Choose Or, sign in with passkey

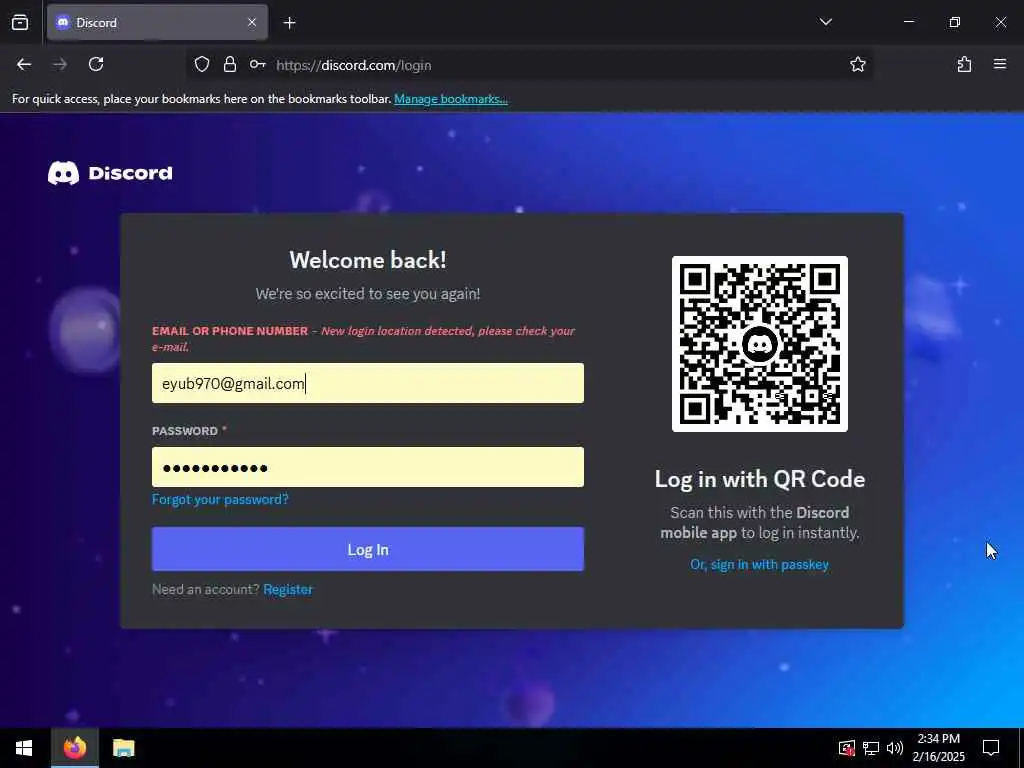pyautogui.click(x=760, y=564)
